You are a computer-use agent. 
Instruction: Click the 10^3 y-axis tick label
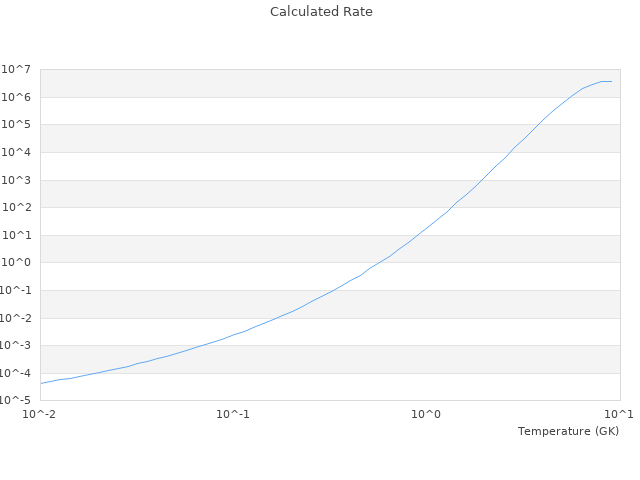click(19, 181)
